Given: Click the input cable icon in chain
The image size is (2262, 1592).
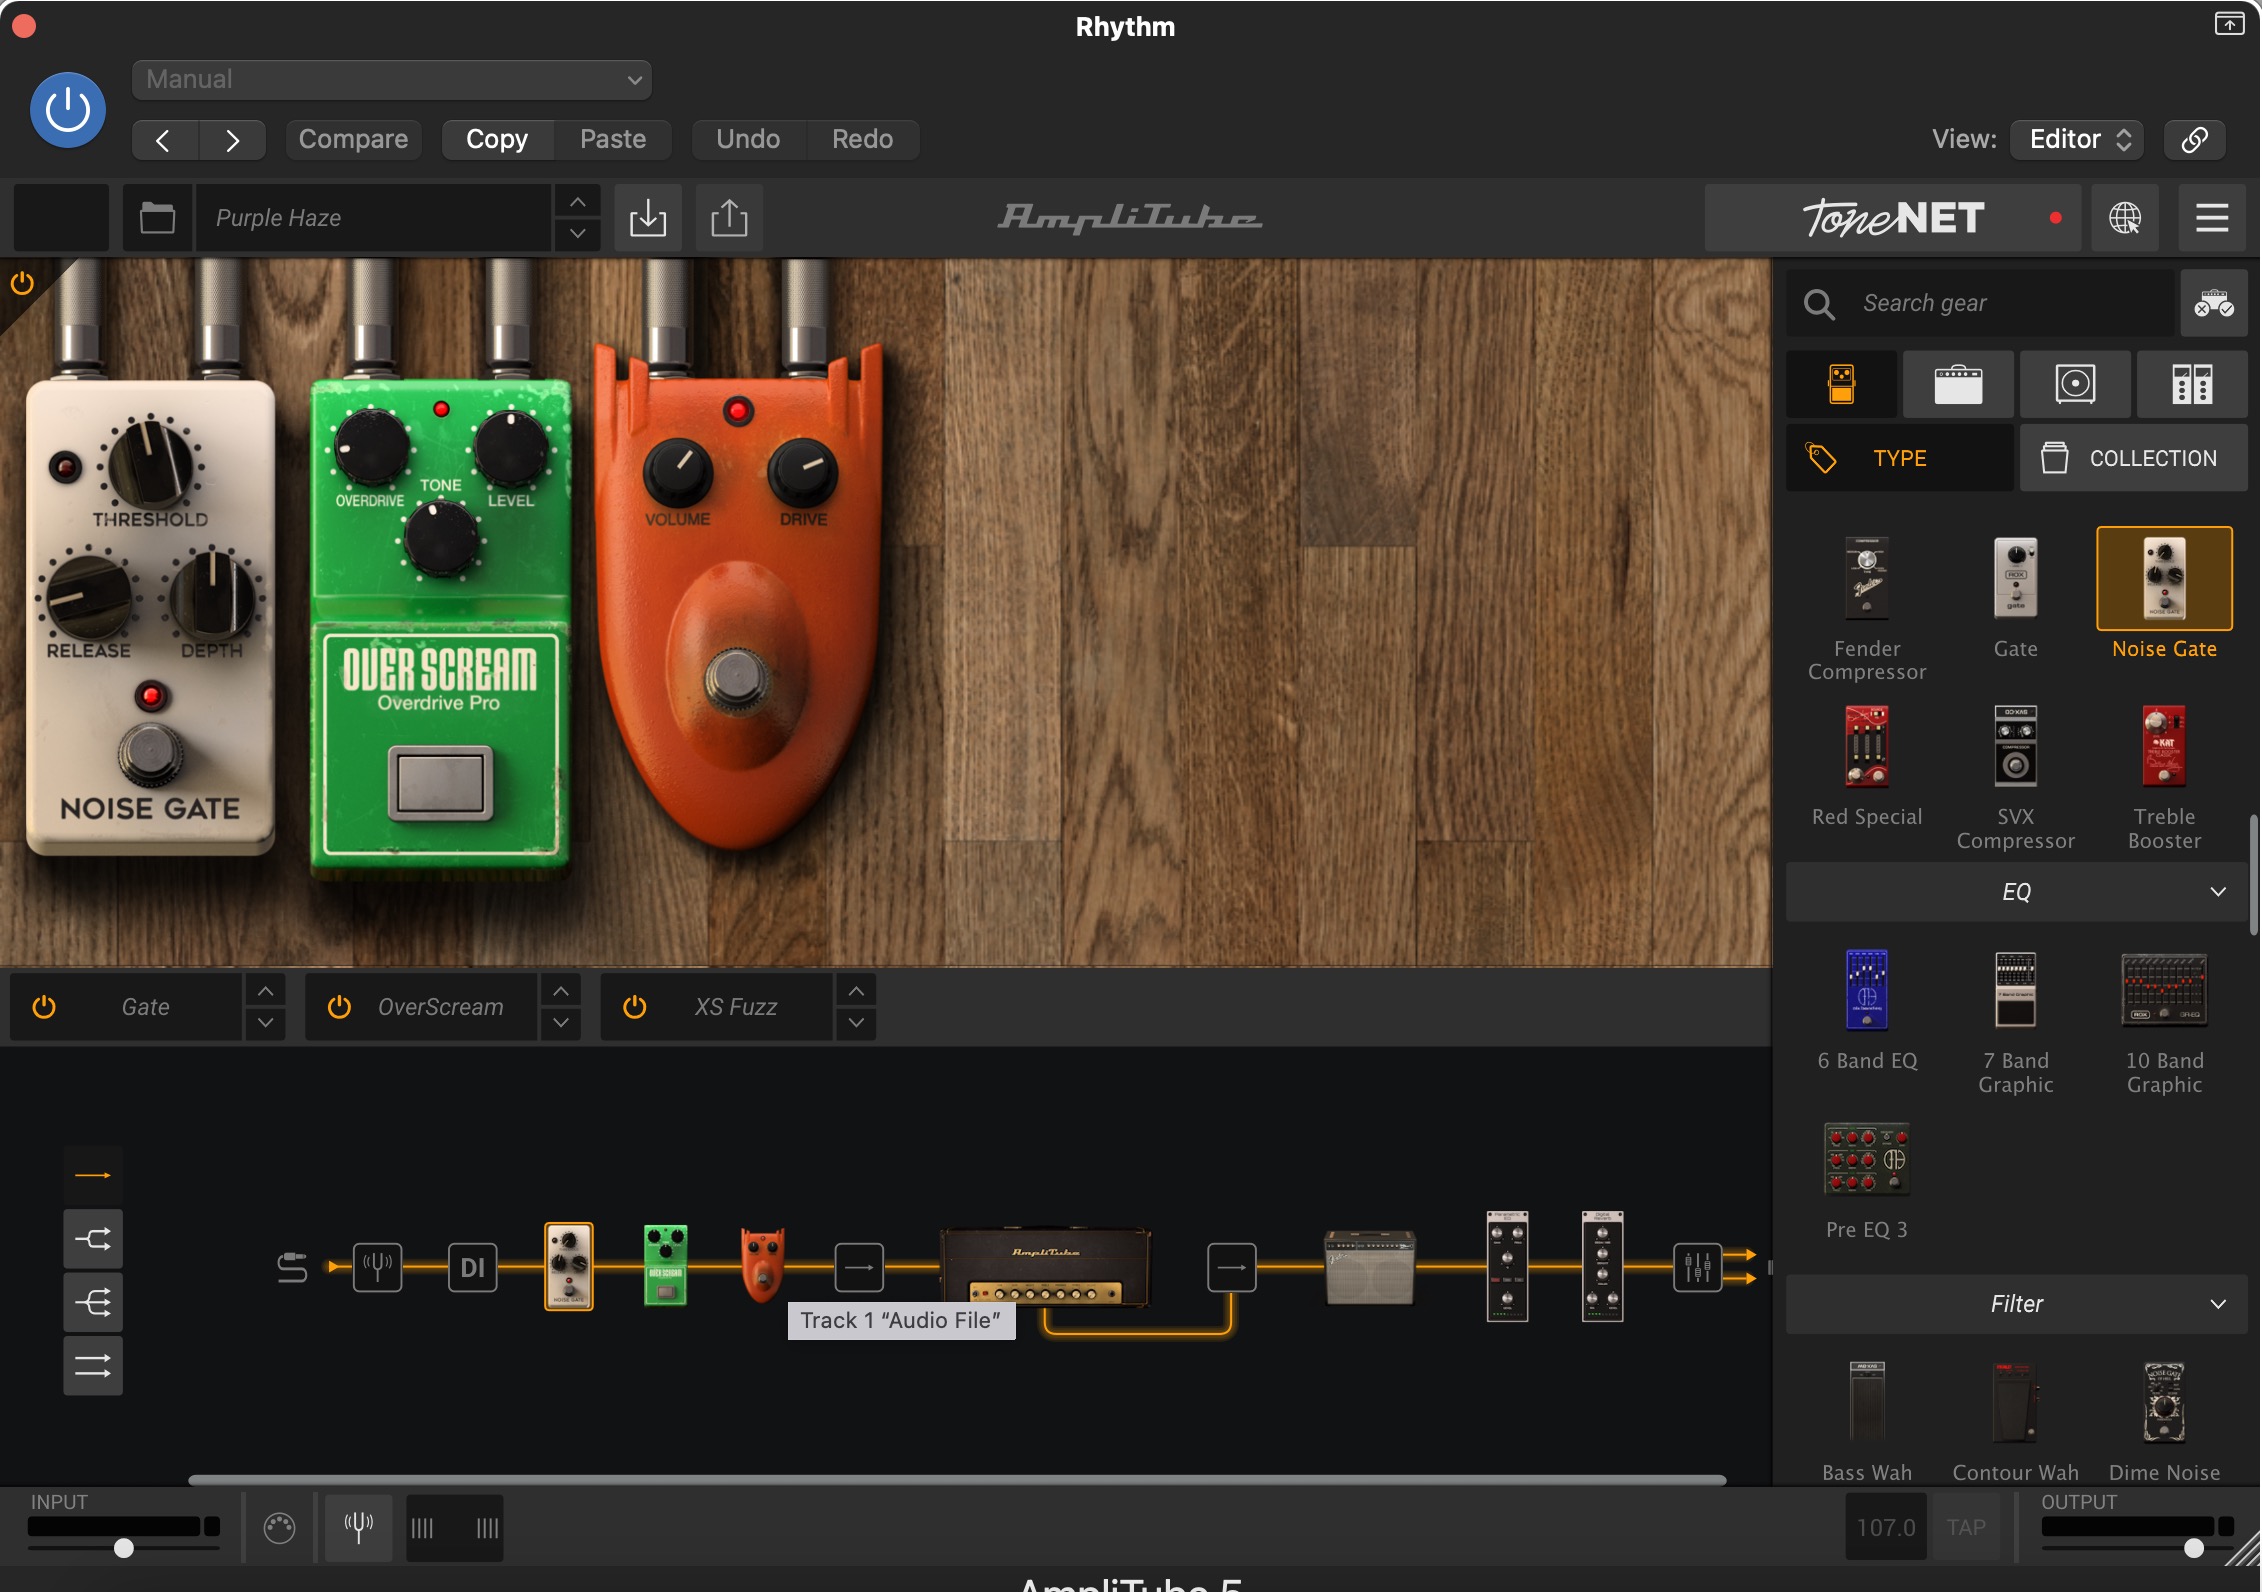Looking at the screenshot, I should point(291,1267).
